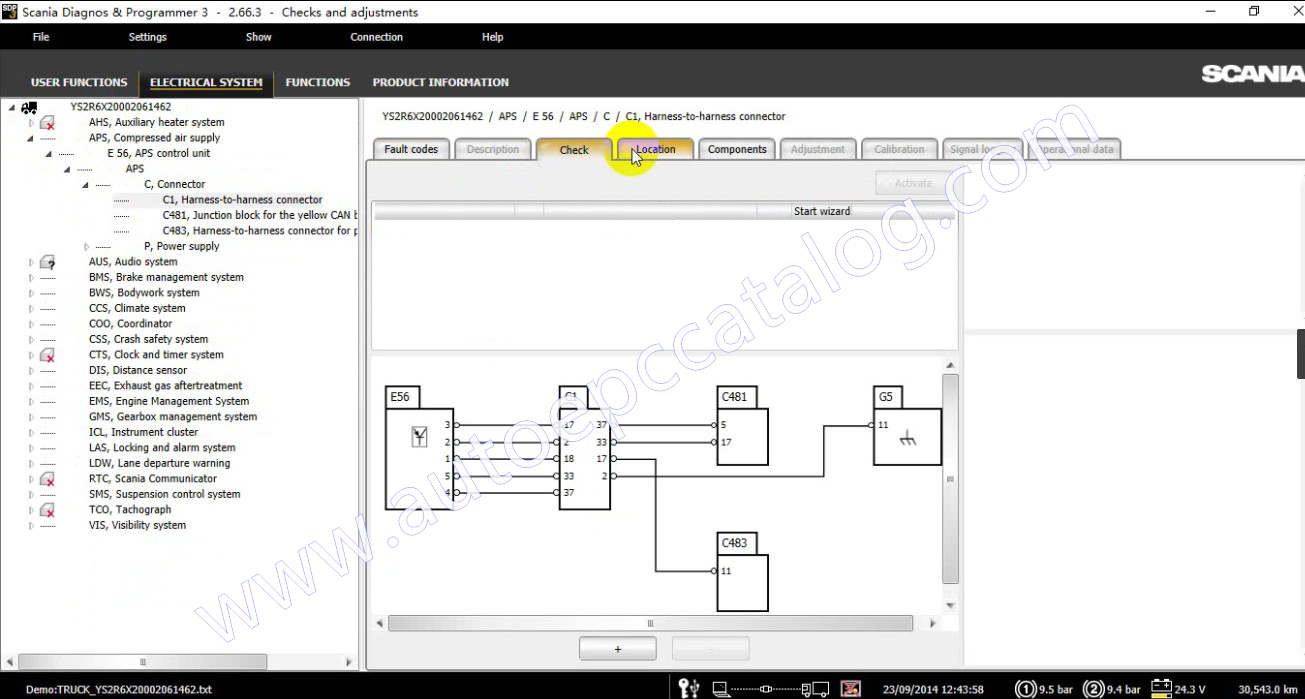Click the E56 label in the wiring diagram
The height and width of the screenshot is (699, 1305).
click(400, 397)
